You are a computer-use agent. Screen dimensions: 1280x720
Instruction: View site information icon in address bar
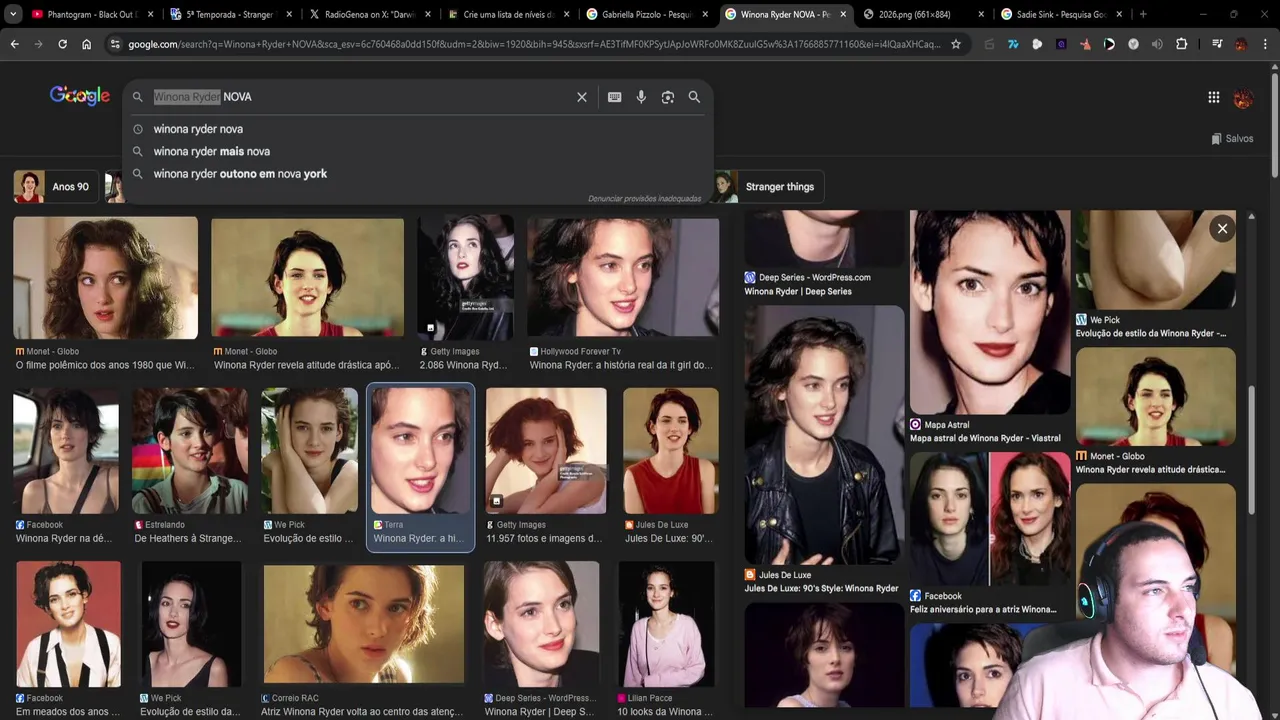tap(115, 44)
